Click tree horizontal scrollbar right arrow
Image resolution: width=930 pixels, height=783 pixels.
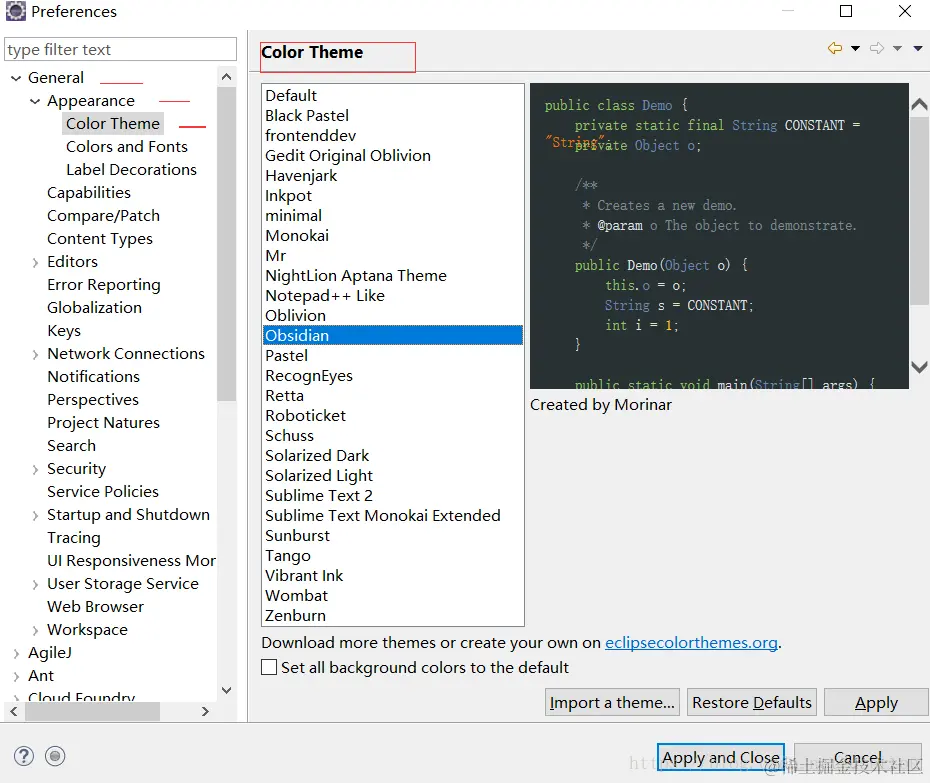click(205, 711)
